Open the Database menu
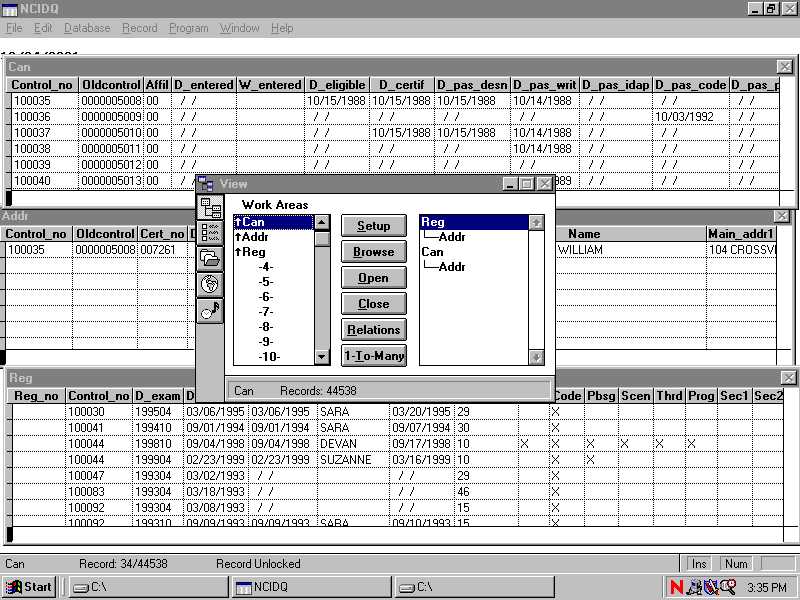The width and height of the screenshot is (800, 600). pos(87,28)
